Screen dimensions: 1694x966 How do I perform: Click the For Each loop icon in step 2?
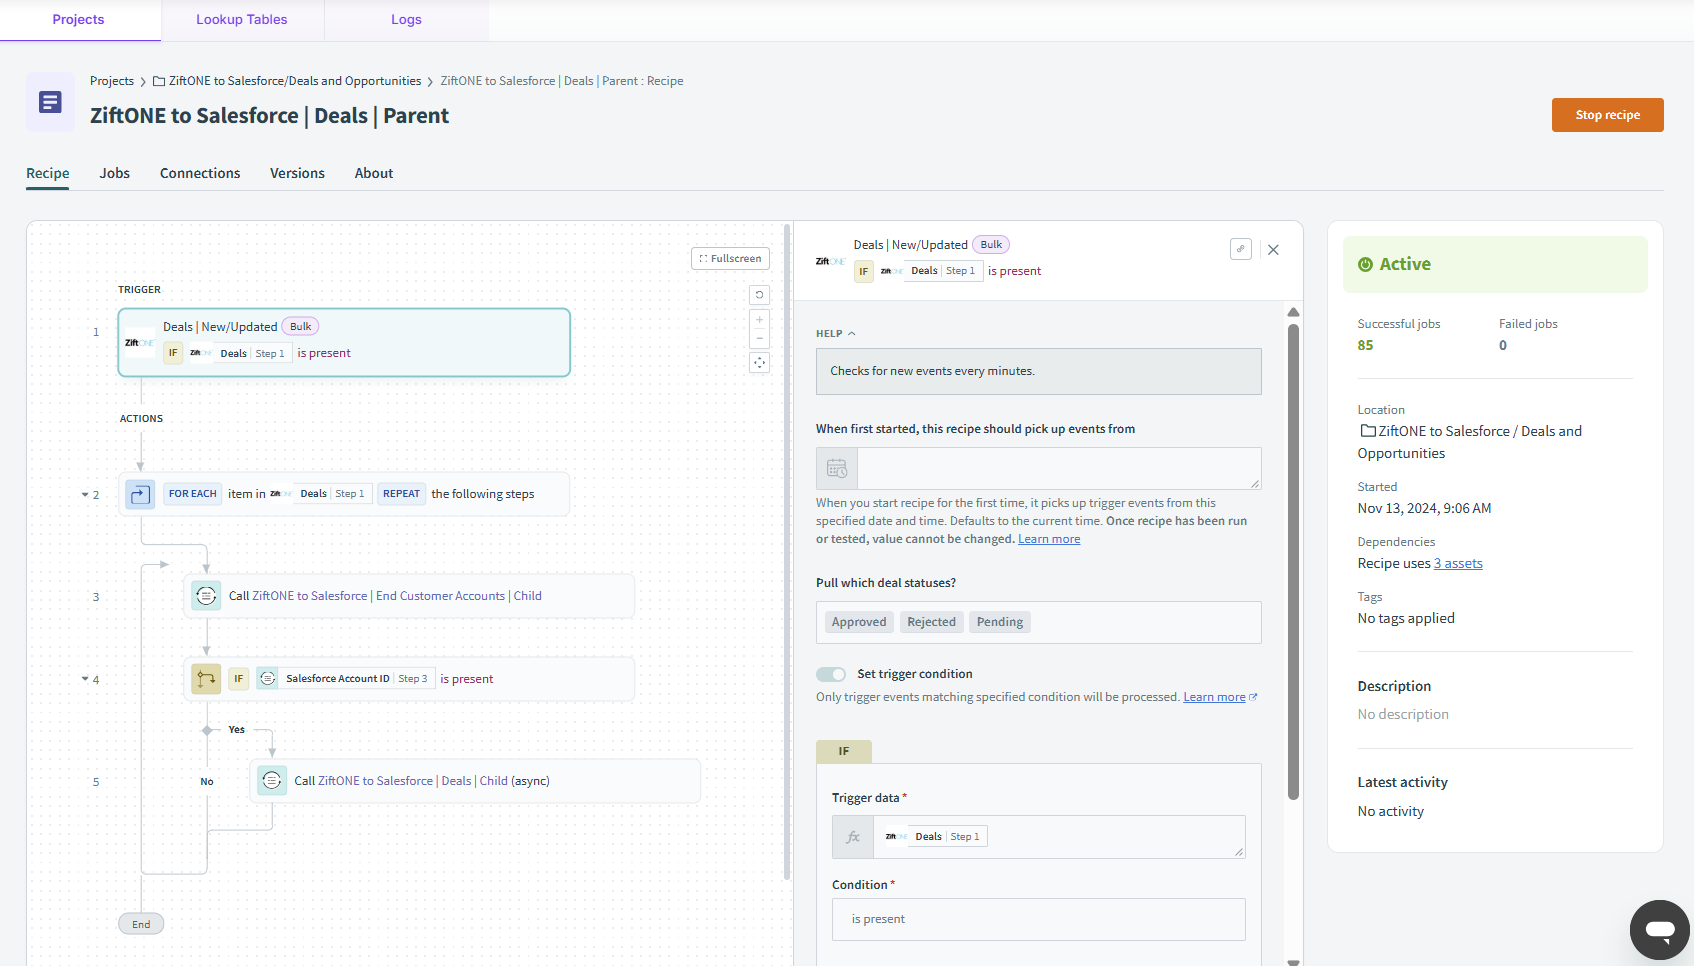[x=140, y=494]
